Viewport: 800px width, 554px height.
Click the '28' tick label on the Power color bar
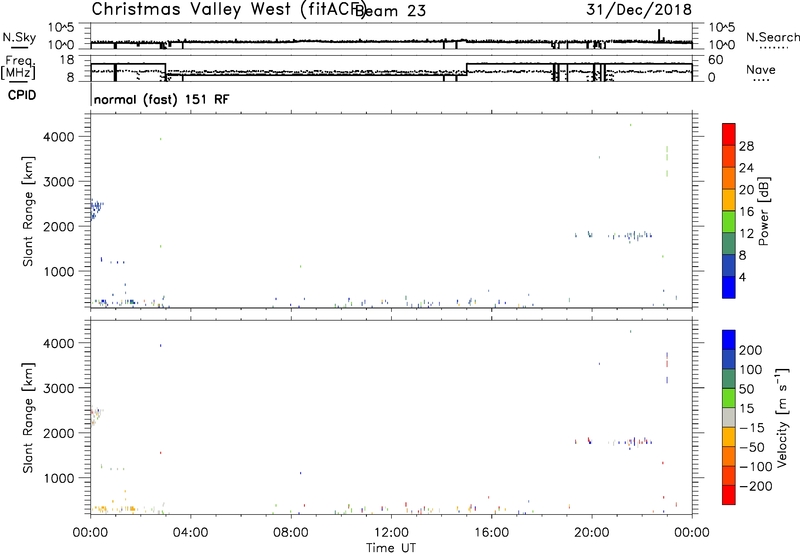(746, 146)
